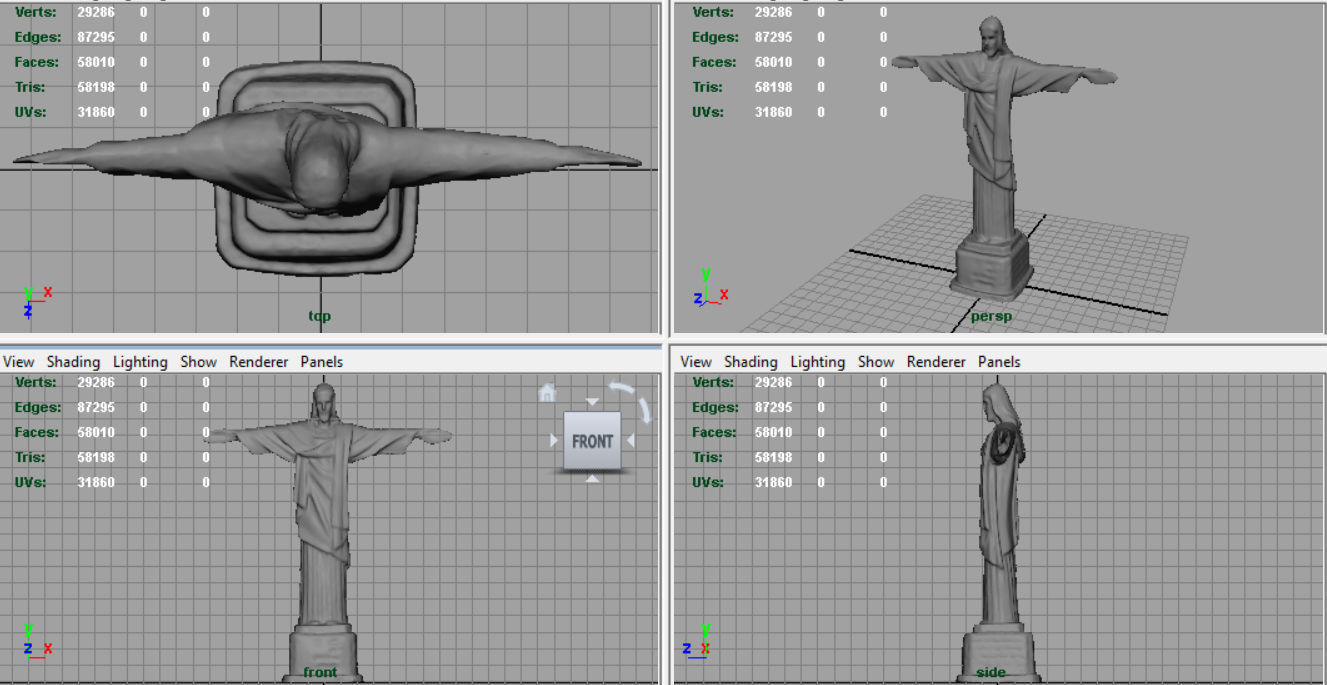Open Lighting menu in front viewport panel
This screenshot has height=685, width=1327.
[140, 362]
